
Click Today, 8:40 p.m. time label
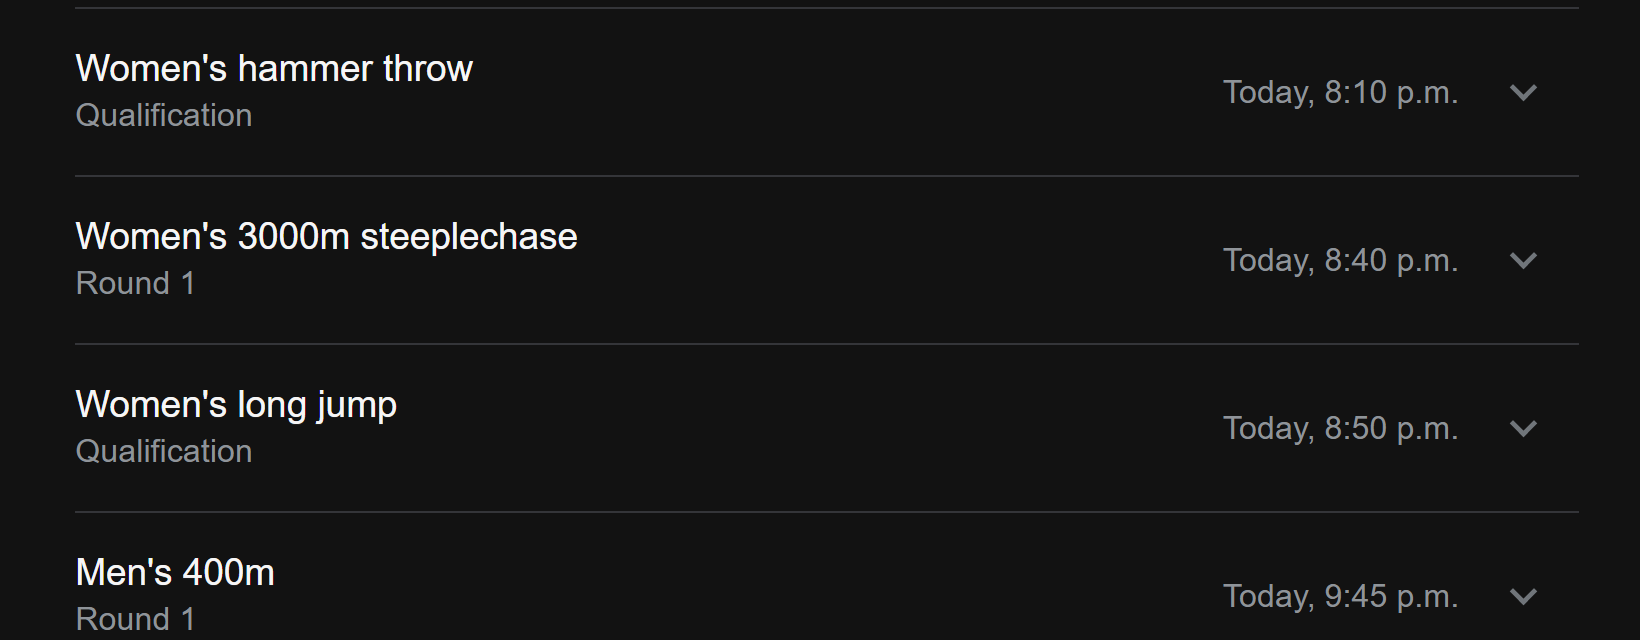pyautogui.click(x=1341, y=260)
